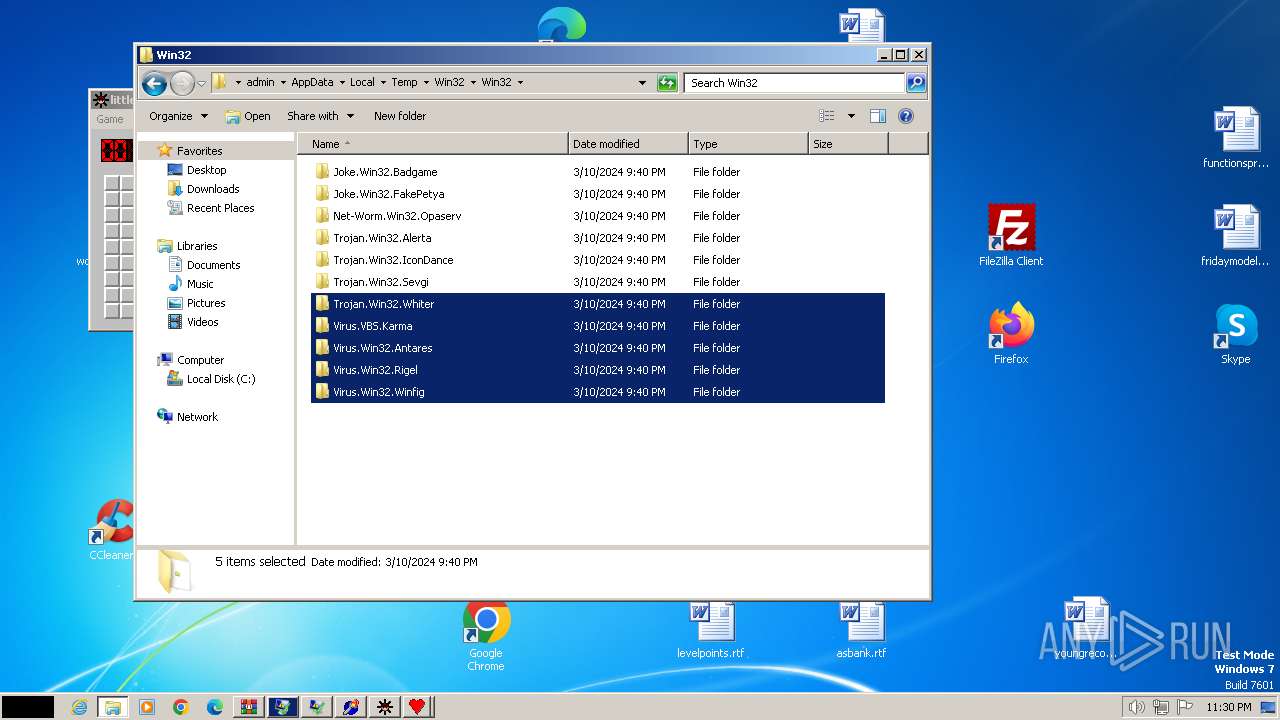The image size is (1280, 720).
Task: Click the Forward navigation arrow in Explorer
Action: coord(182,83)
